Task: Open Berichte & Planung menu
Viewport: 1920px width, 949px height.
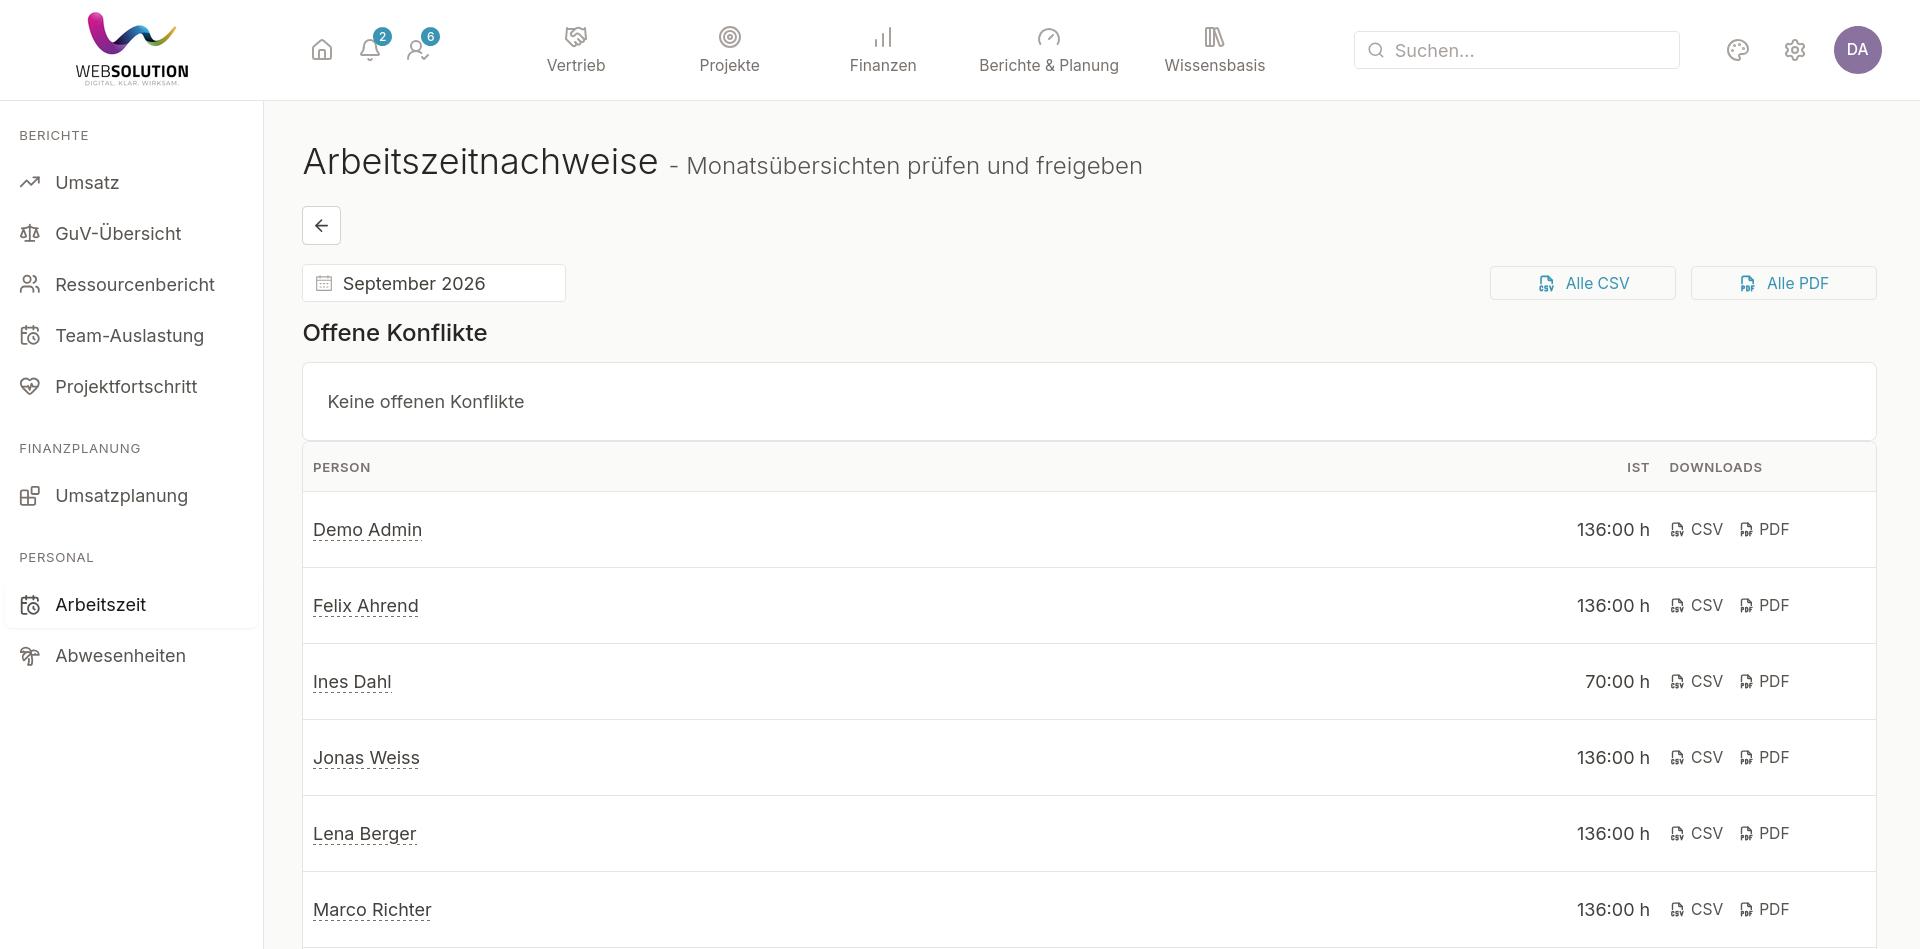Action: 1049,50
